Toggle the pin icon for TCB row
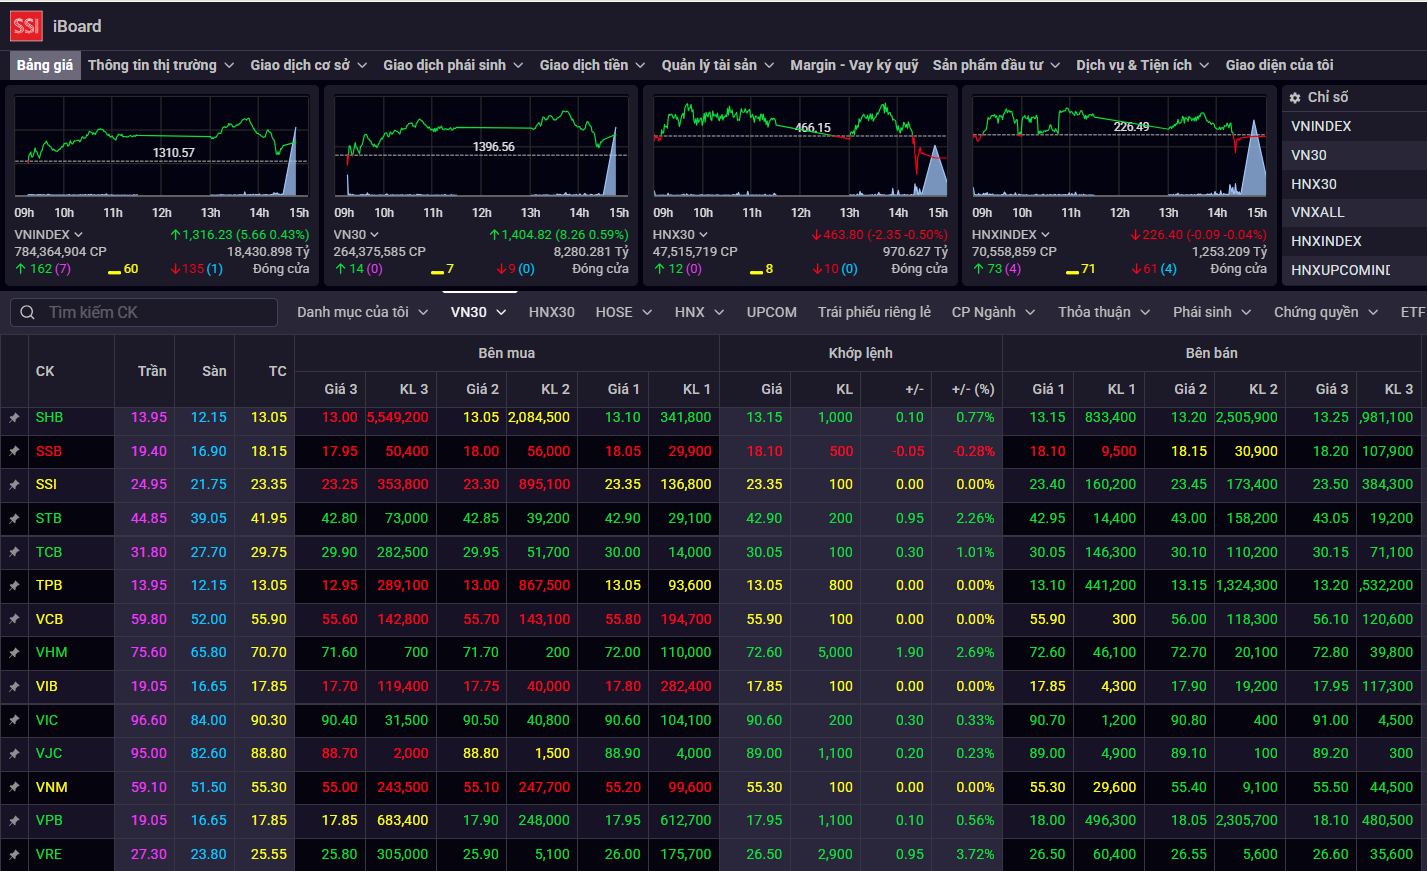The height and width of the screenshot is (871, 1427). (x=14, y=552)
